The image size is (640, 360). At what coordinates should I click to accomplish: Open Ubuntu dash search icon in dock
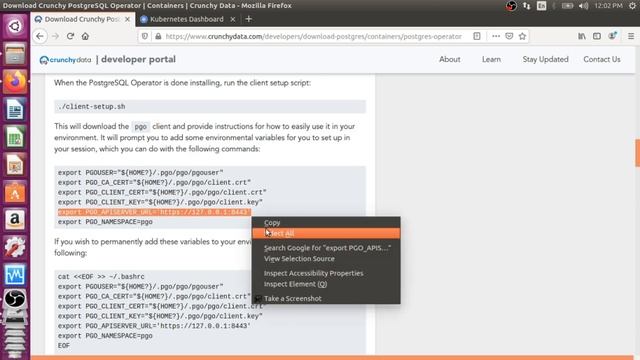click(15, 26)
